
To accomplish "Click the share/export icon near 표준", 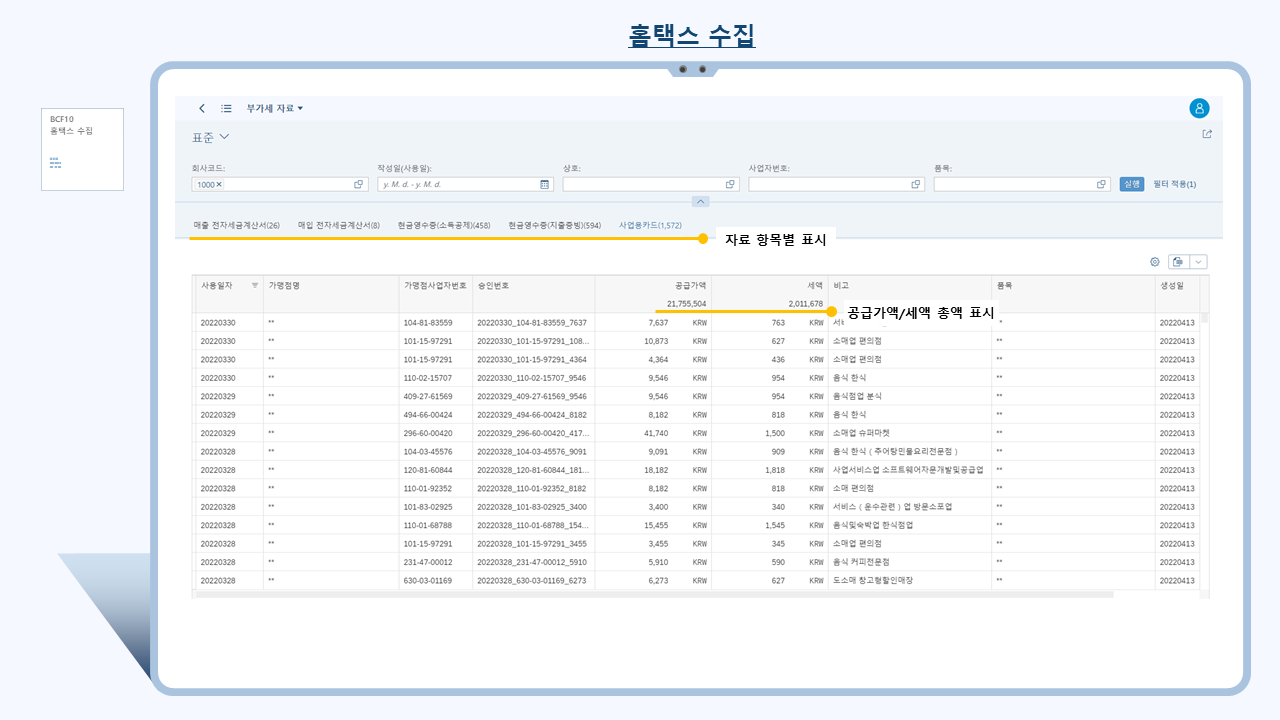I will point(1207,134).
